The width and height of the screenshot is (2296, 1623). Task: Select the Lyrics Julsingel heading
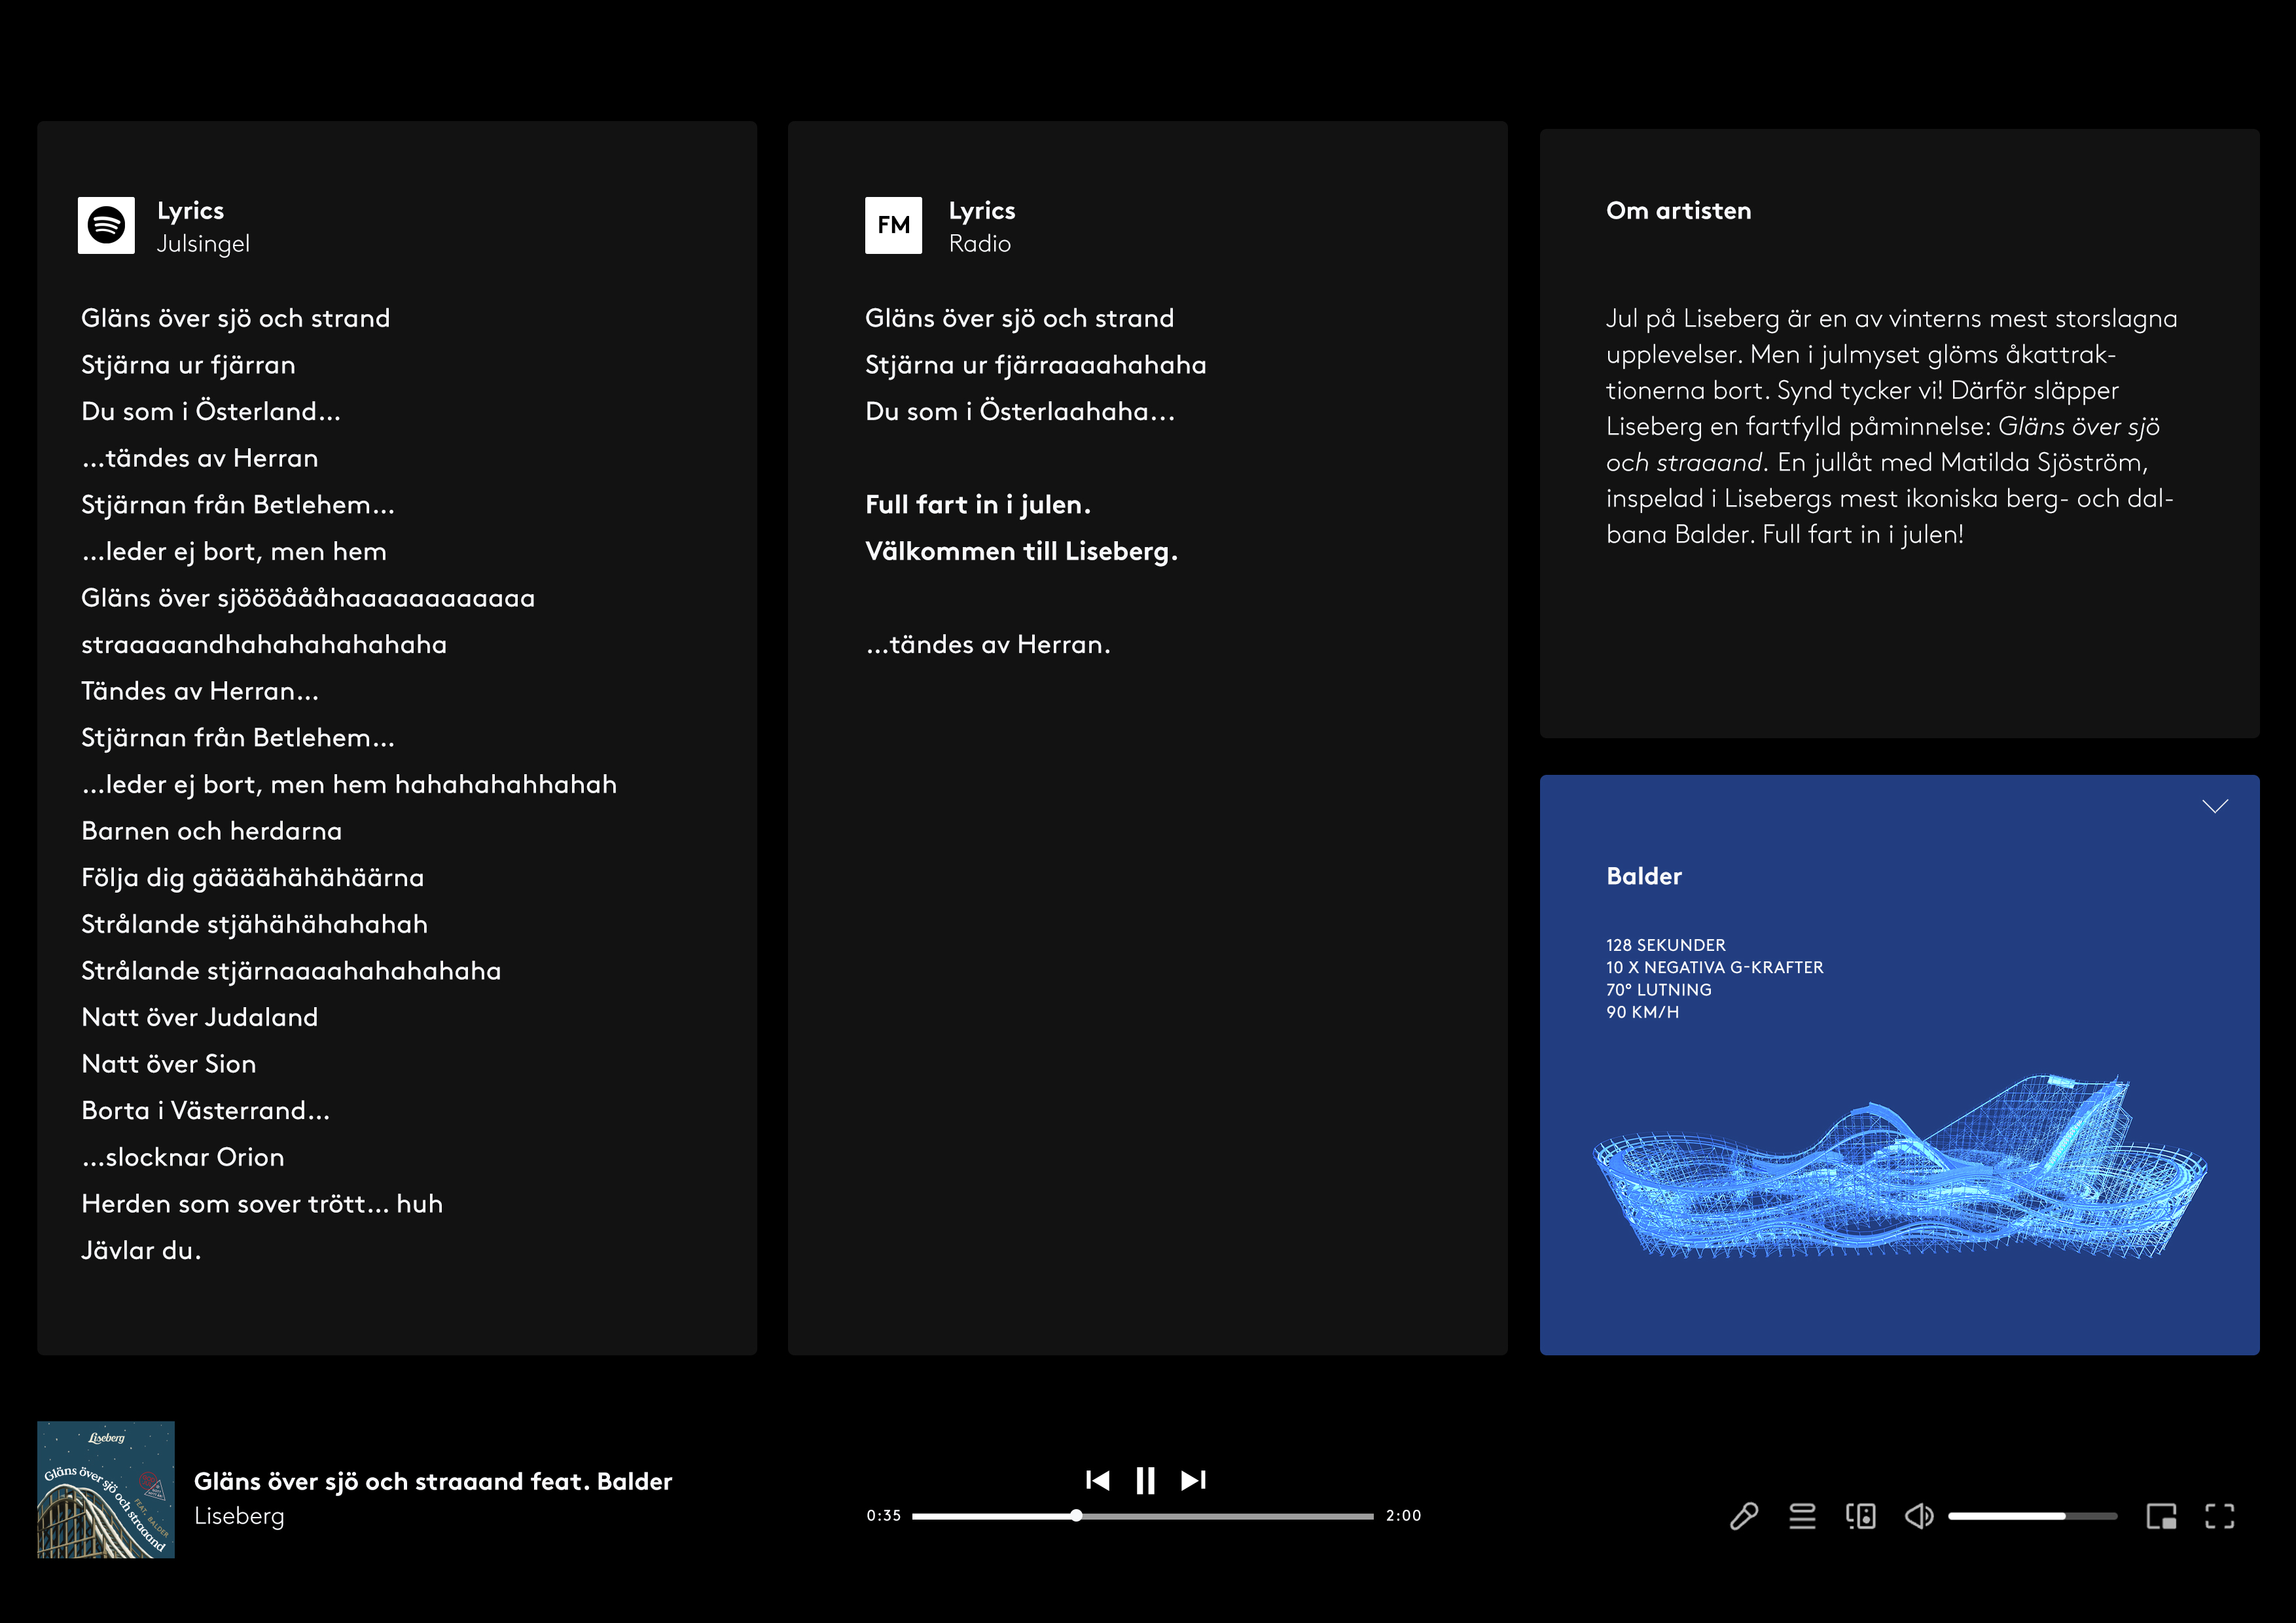point(202,226)
